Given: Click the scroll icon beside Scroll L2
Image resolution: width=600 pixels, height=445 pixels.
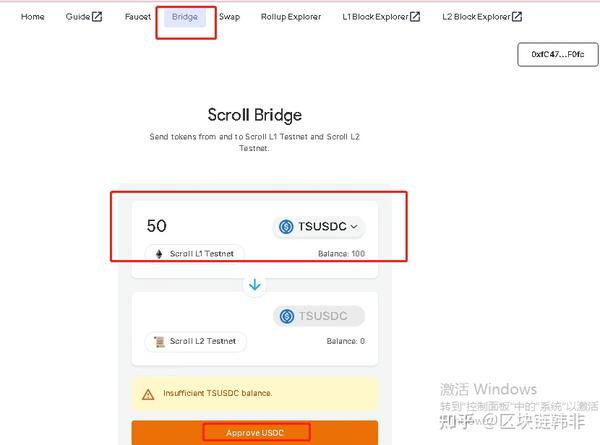Looking at the screenshot, I should tap(159, 341).
